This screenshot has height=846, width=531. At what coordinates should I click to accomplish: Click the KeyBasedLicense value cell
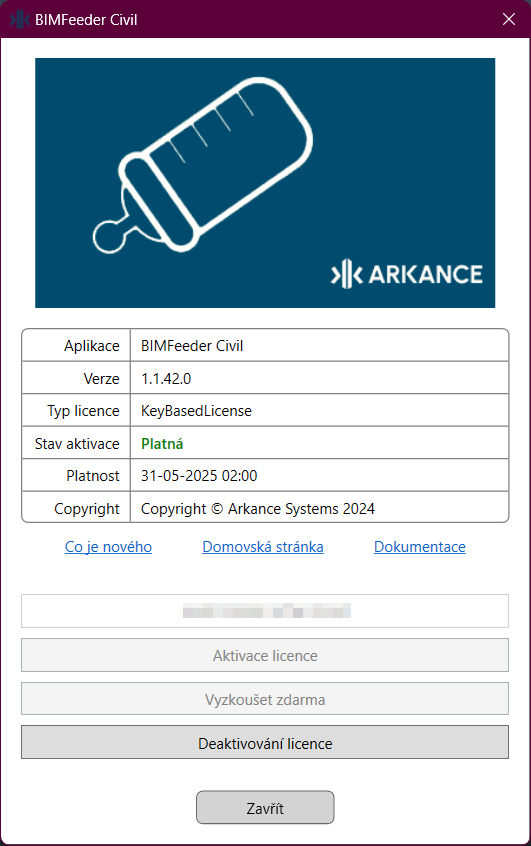click(319, 411)
